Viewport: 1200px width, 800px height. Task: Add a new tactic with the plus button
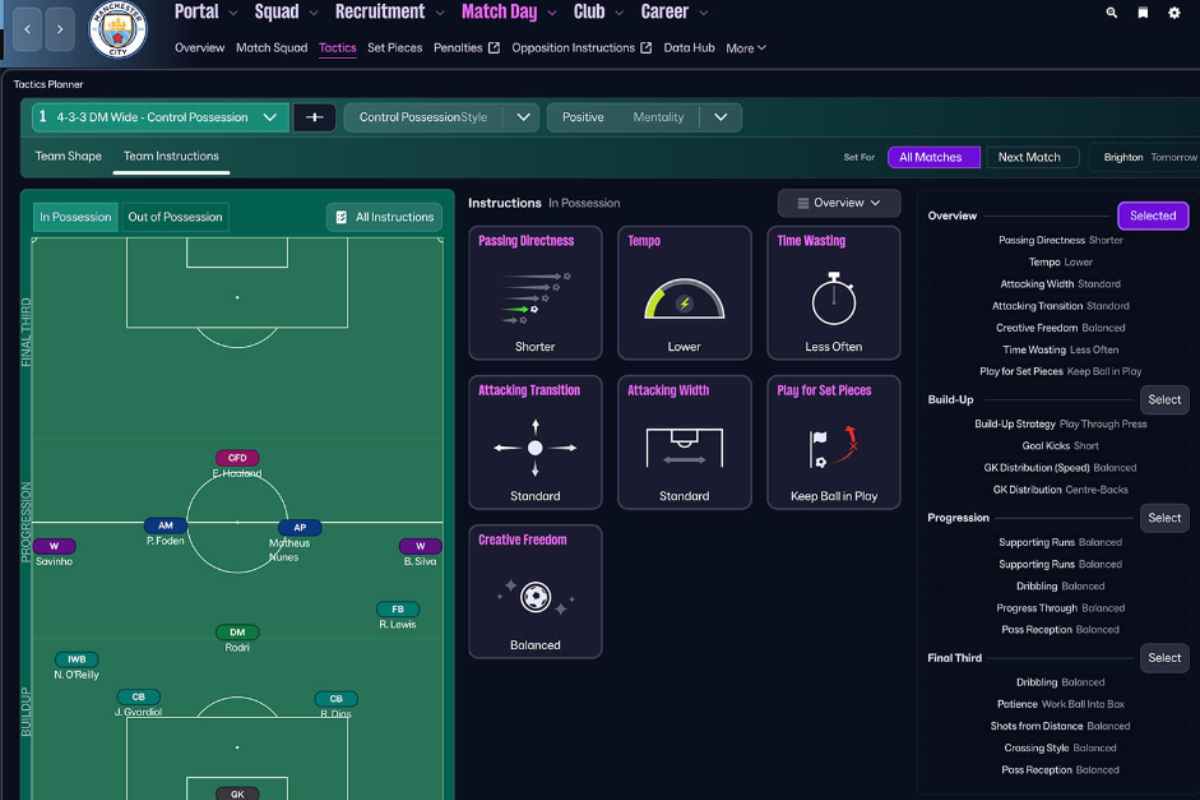click(x=314, y=117)
